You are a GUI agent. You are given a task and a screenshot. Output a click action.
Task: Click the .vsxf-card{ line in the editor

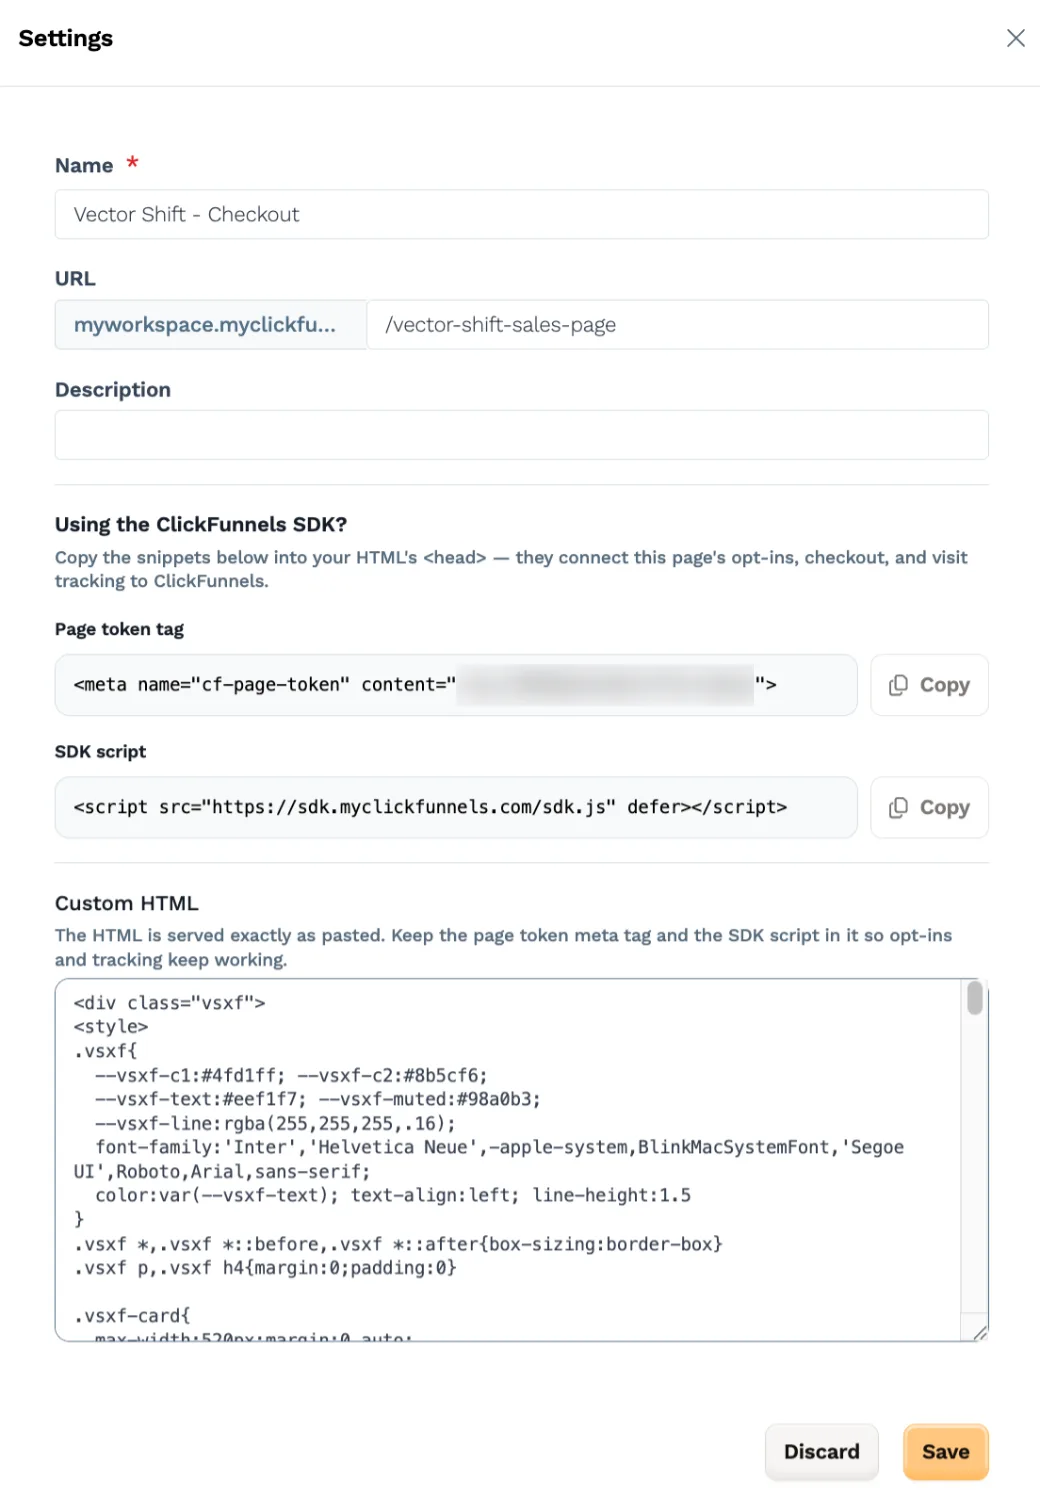(131, 1315)
